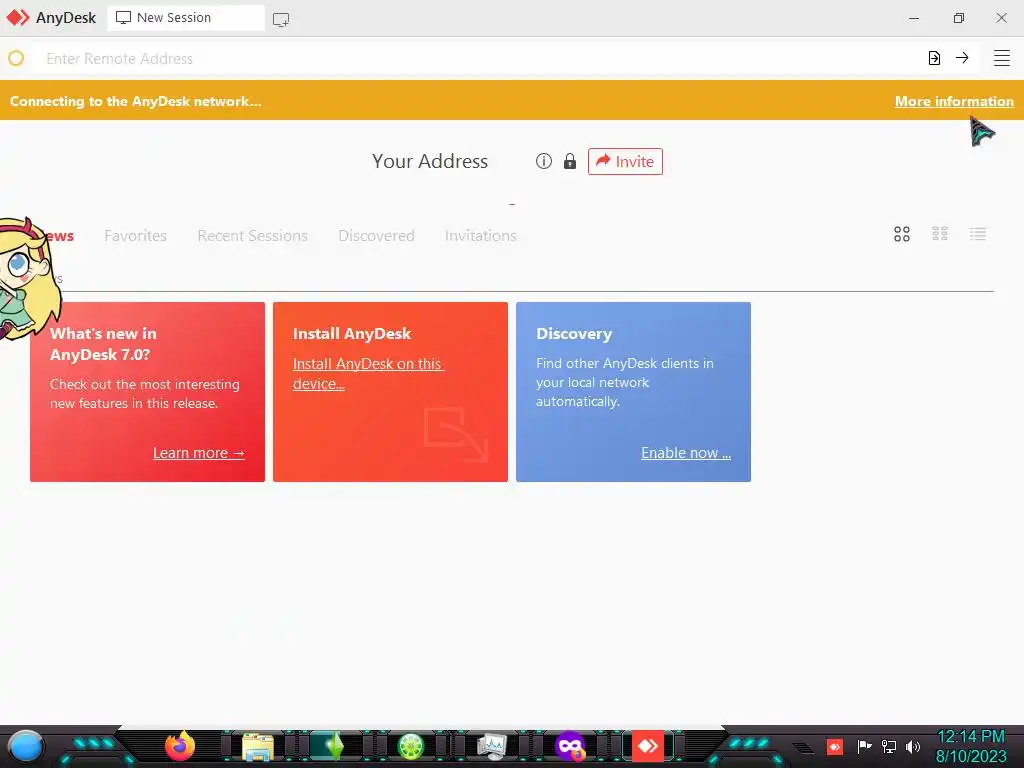Click the Your Address label
Screen dimensions: 1024x768
[430, 161]
